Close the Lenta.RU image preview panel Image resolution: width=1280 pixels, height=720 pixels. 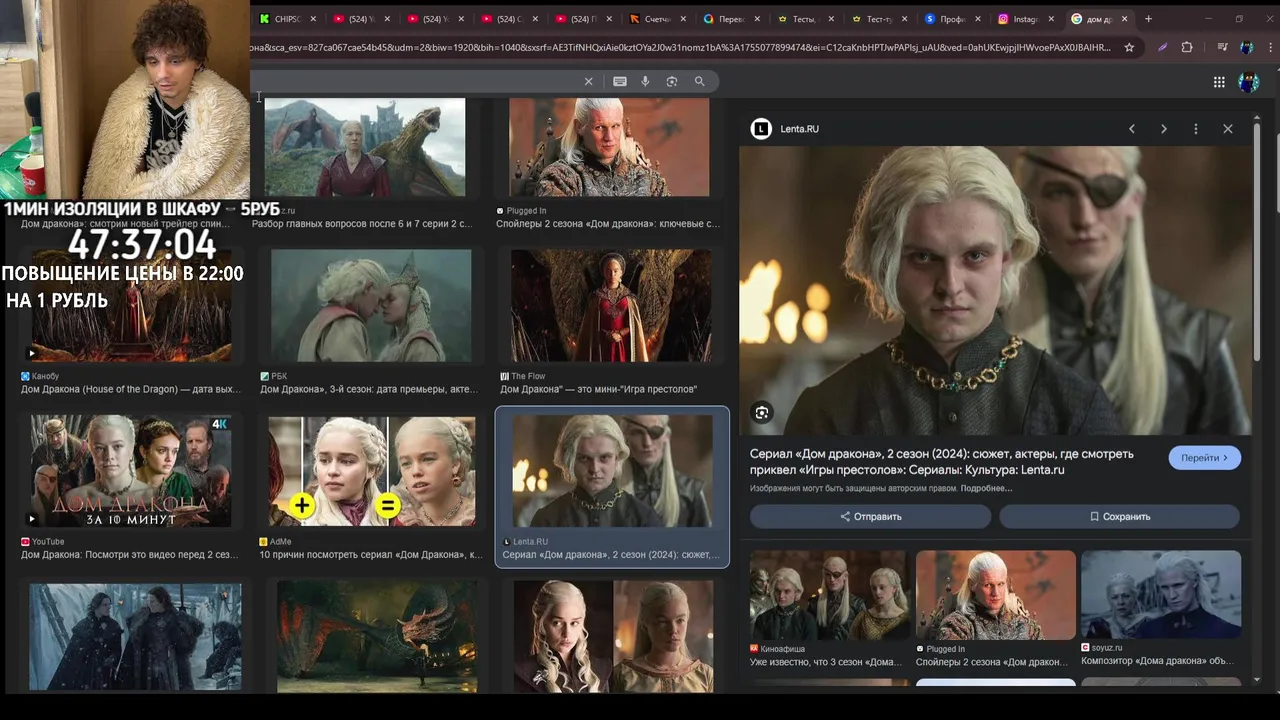click(1228, 129)
